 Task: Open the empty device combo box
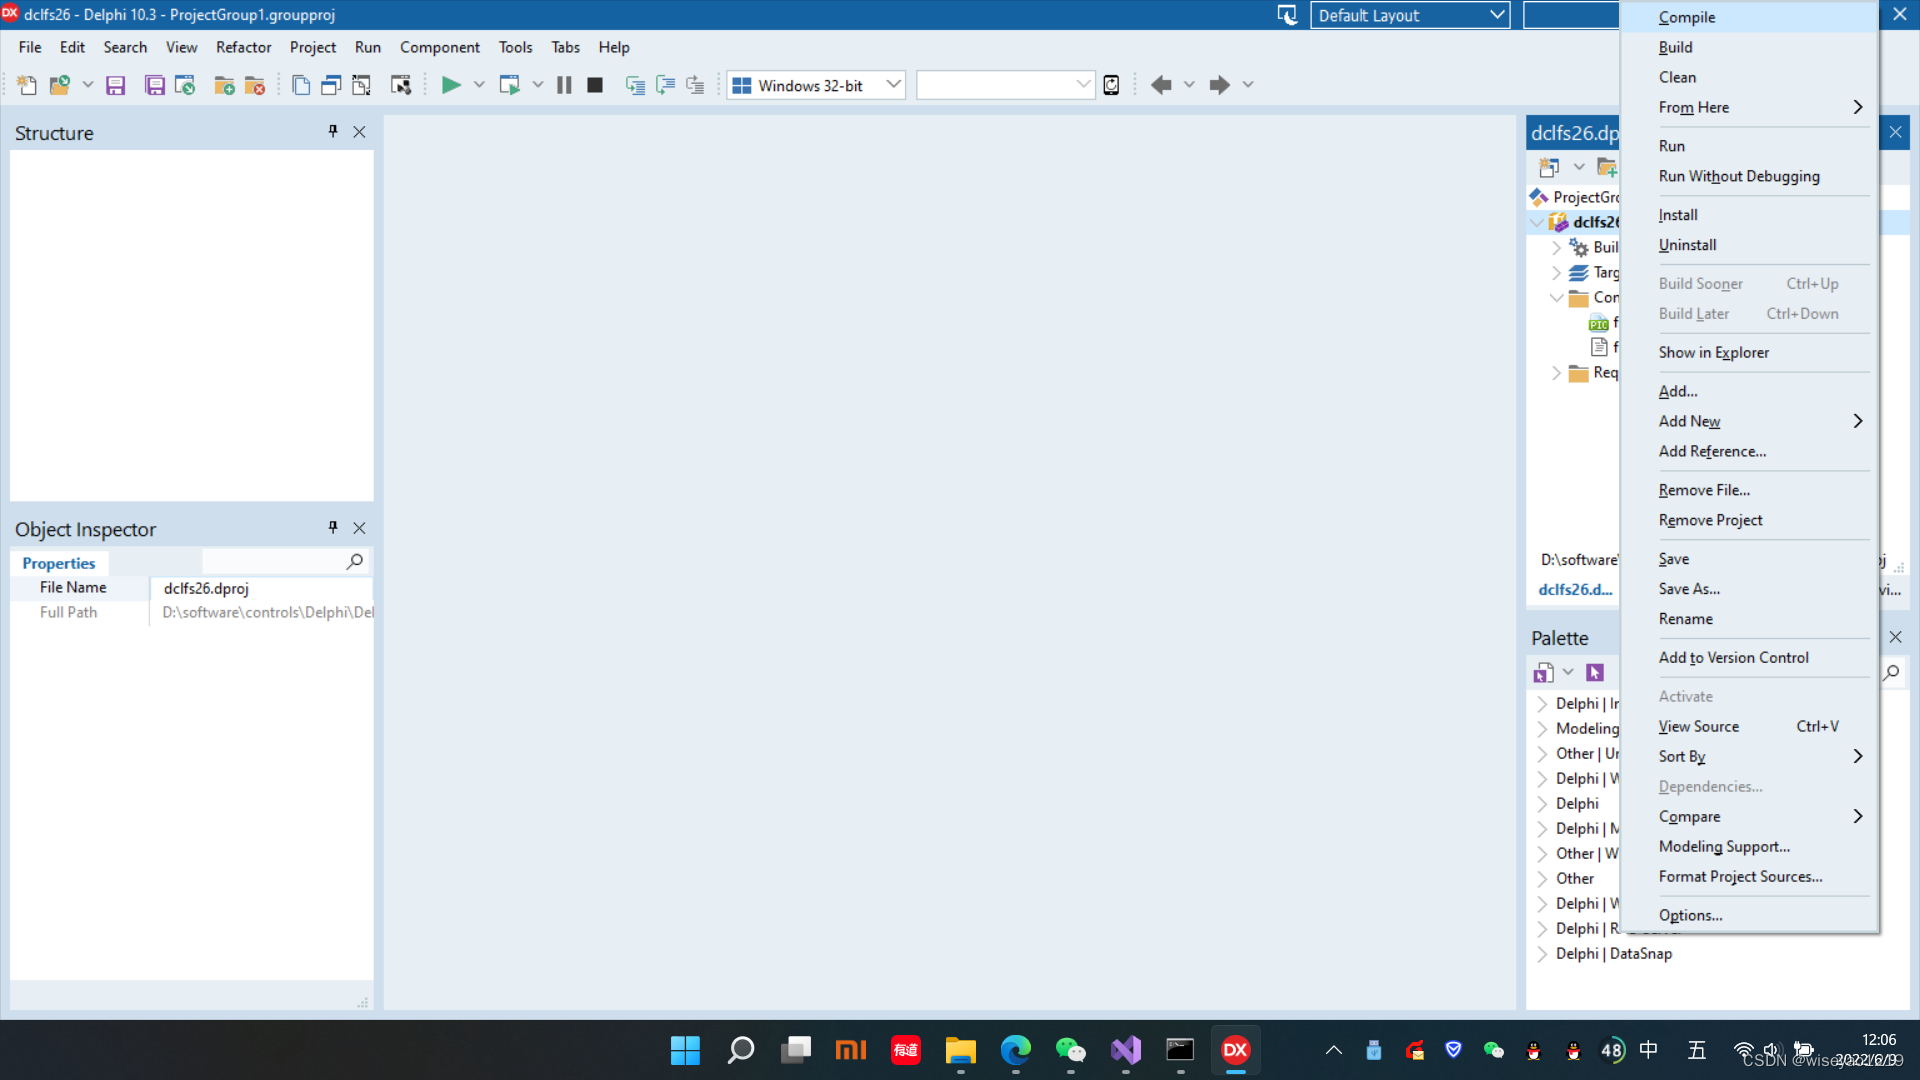click(x=1005, y=85)
